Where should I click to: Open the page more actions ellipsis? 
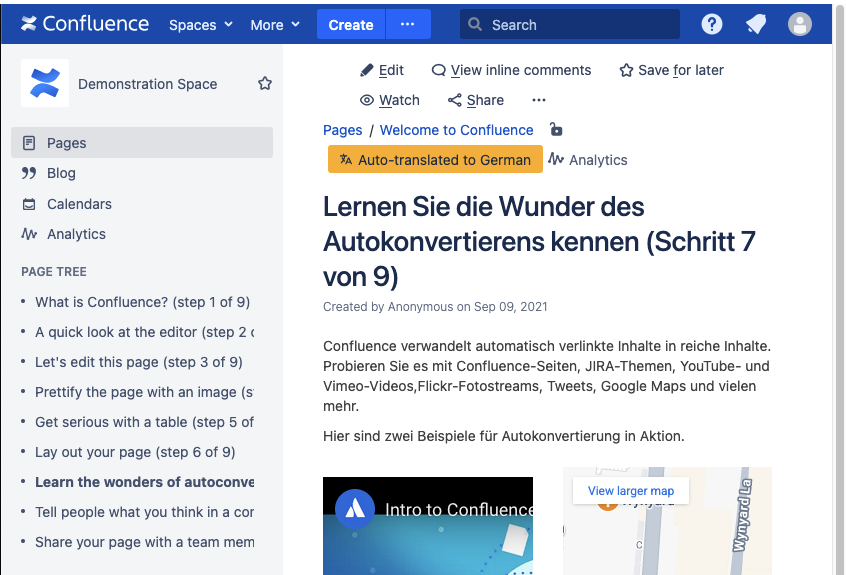(x=538, y=100)
